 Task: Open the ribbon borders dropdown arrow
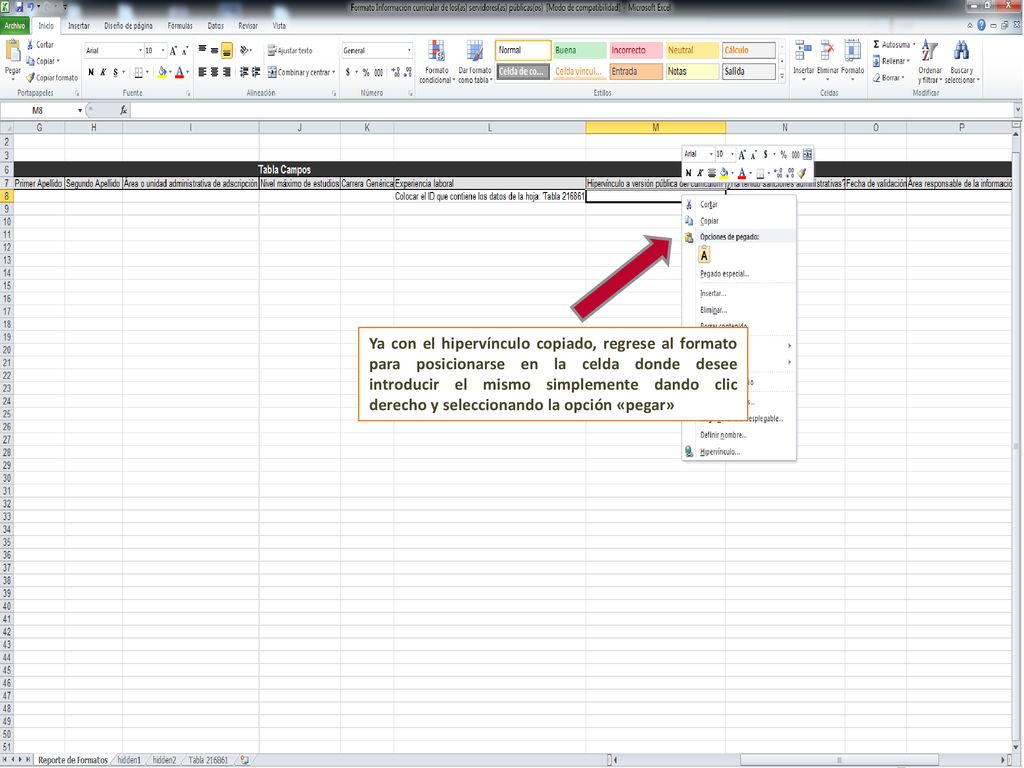(x=148, y=72)
